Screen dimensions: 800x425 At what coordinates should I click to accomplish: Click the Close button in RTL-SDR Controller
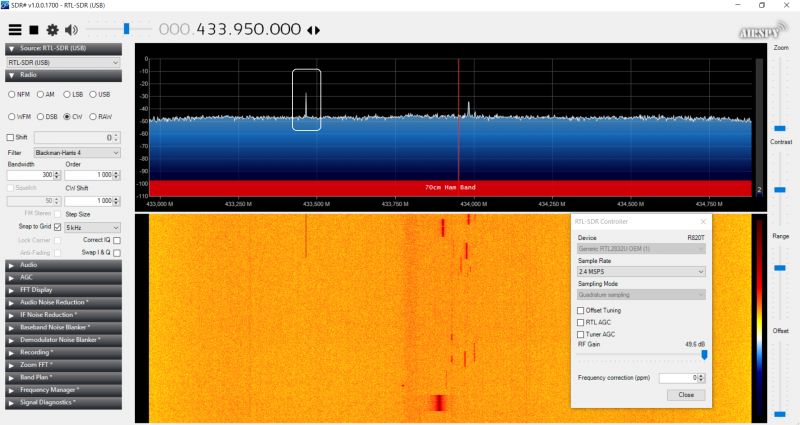pyautogui.click(x=686, y=395)
